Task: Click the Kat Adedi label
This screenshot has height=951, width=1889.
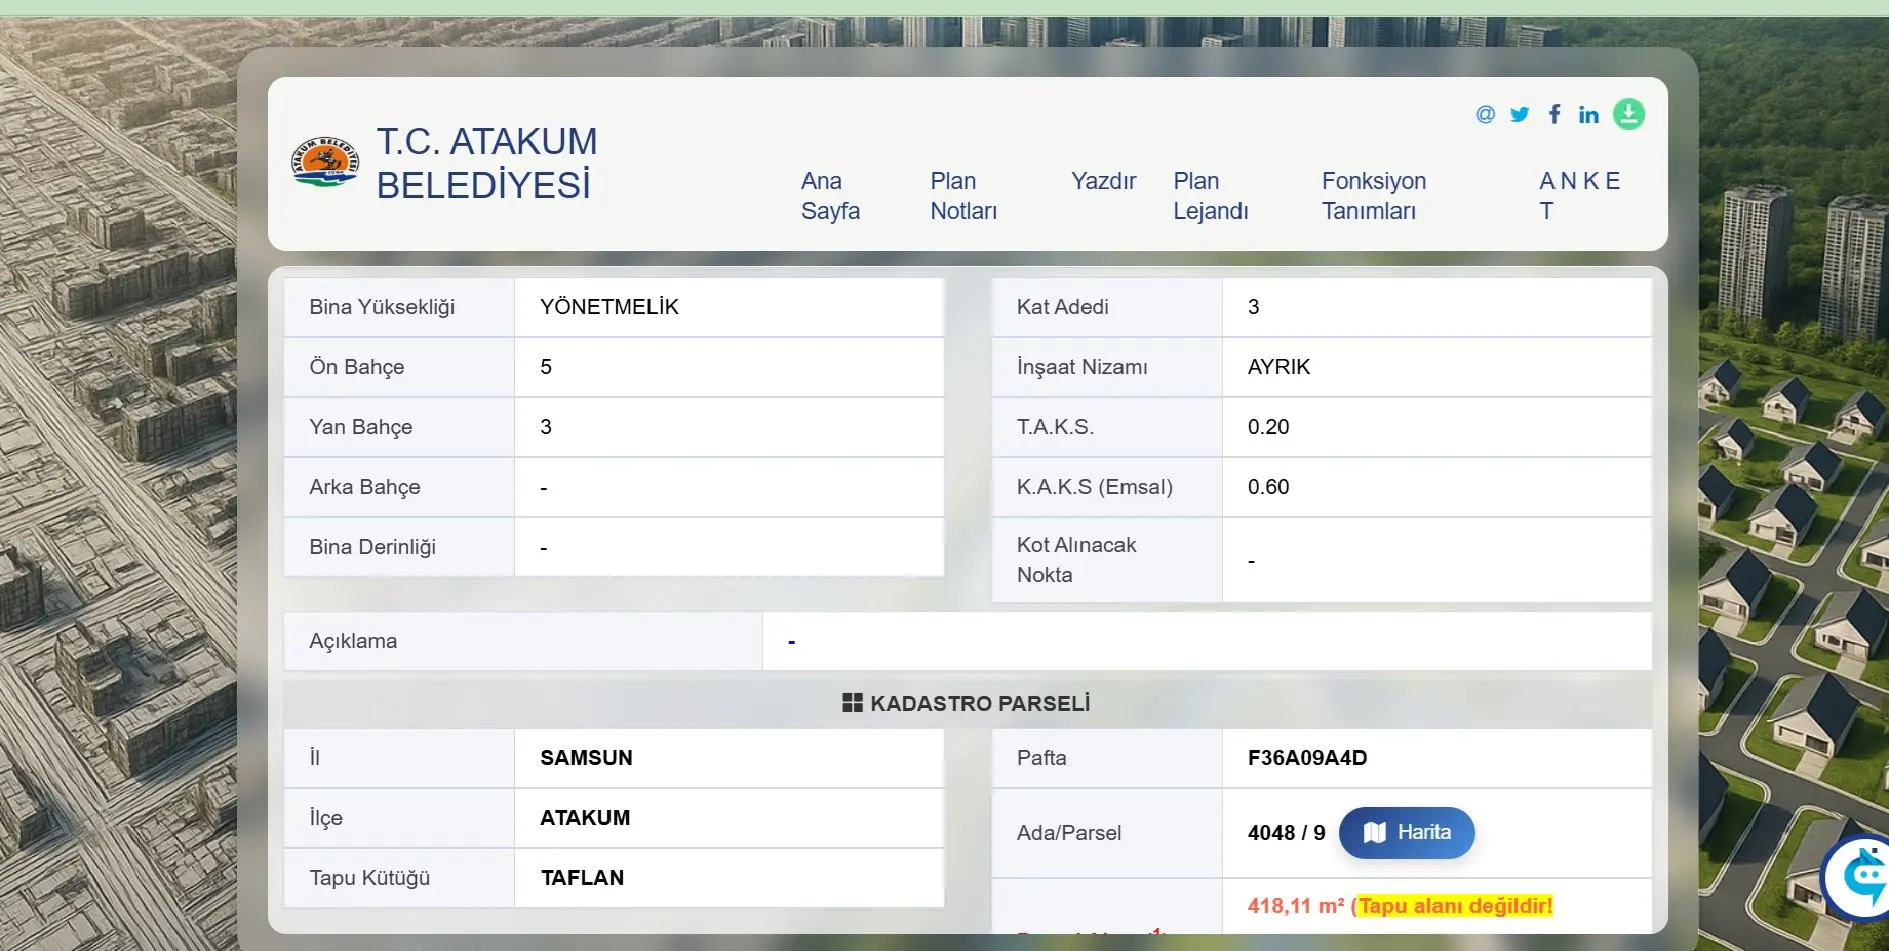Action: (1062, 307)
